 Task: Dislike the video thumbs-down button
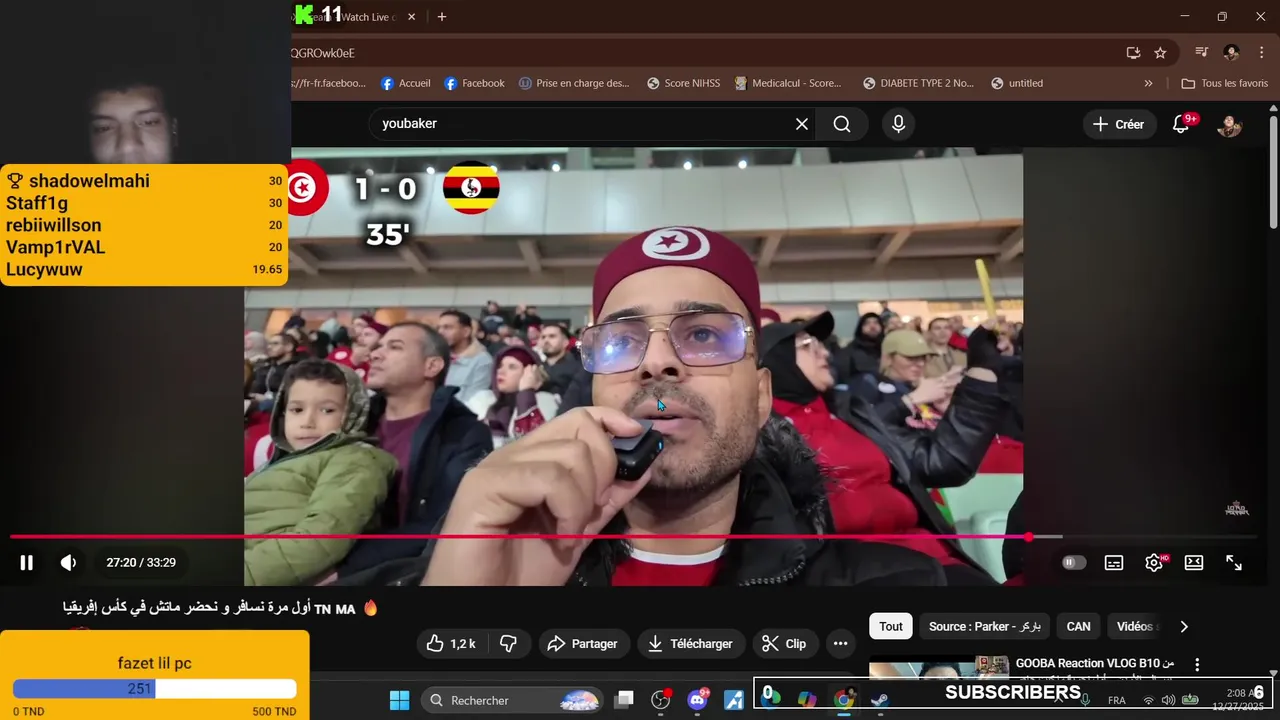point(508,644)
